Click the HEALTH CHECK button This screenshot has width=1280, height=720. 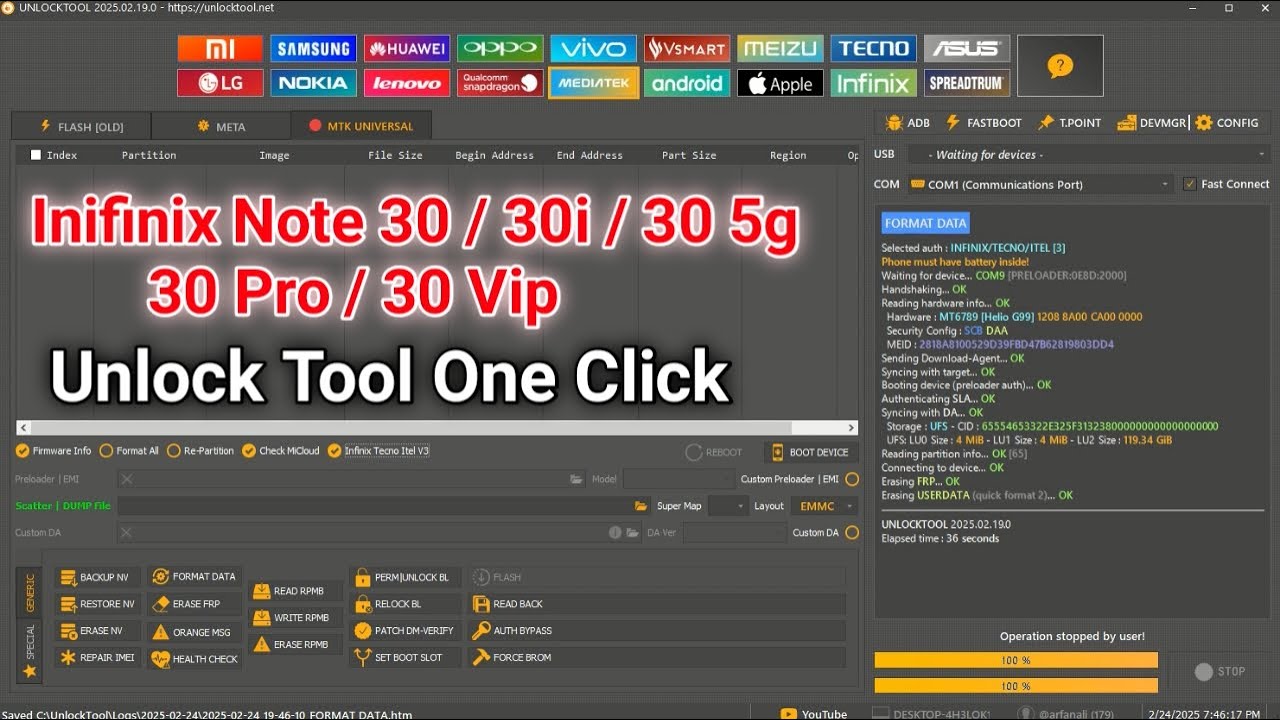[x=195, y=659]
